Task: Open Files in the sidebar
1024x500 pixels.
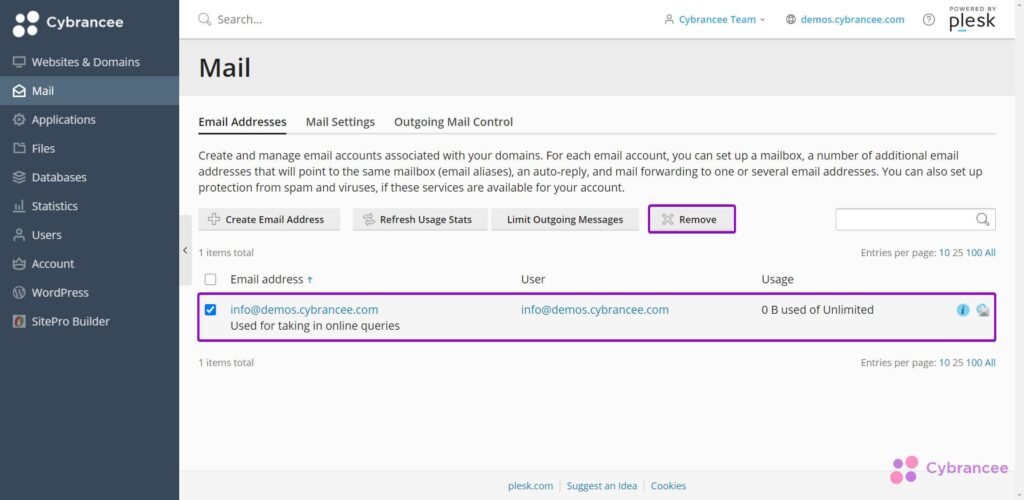Action: 89,148
